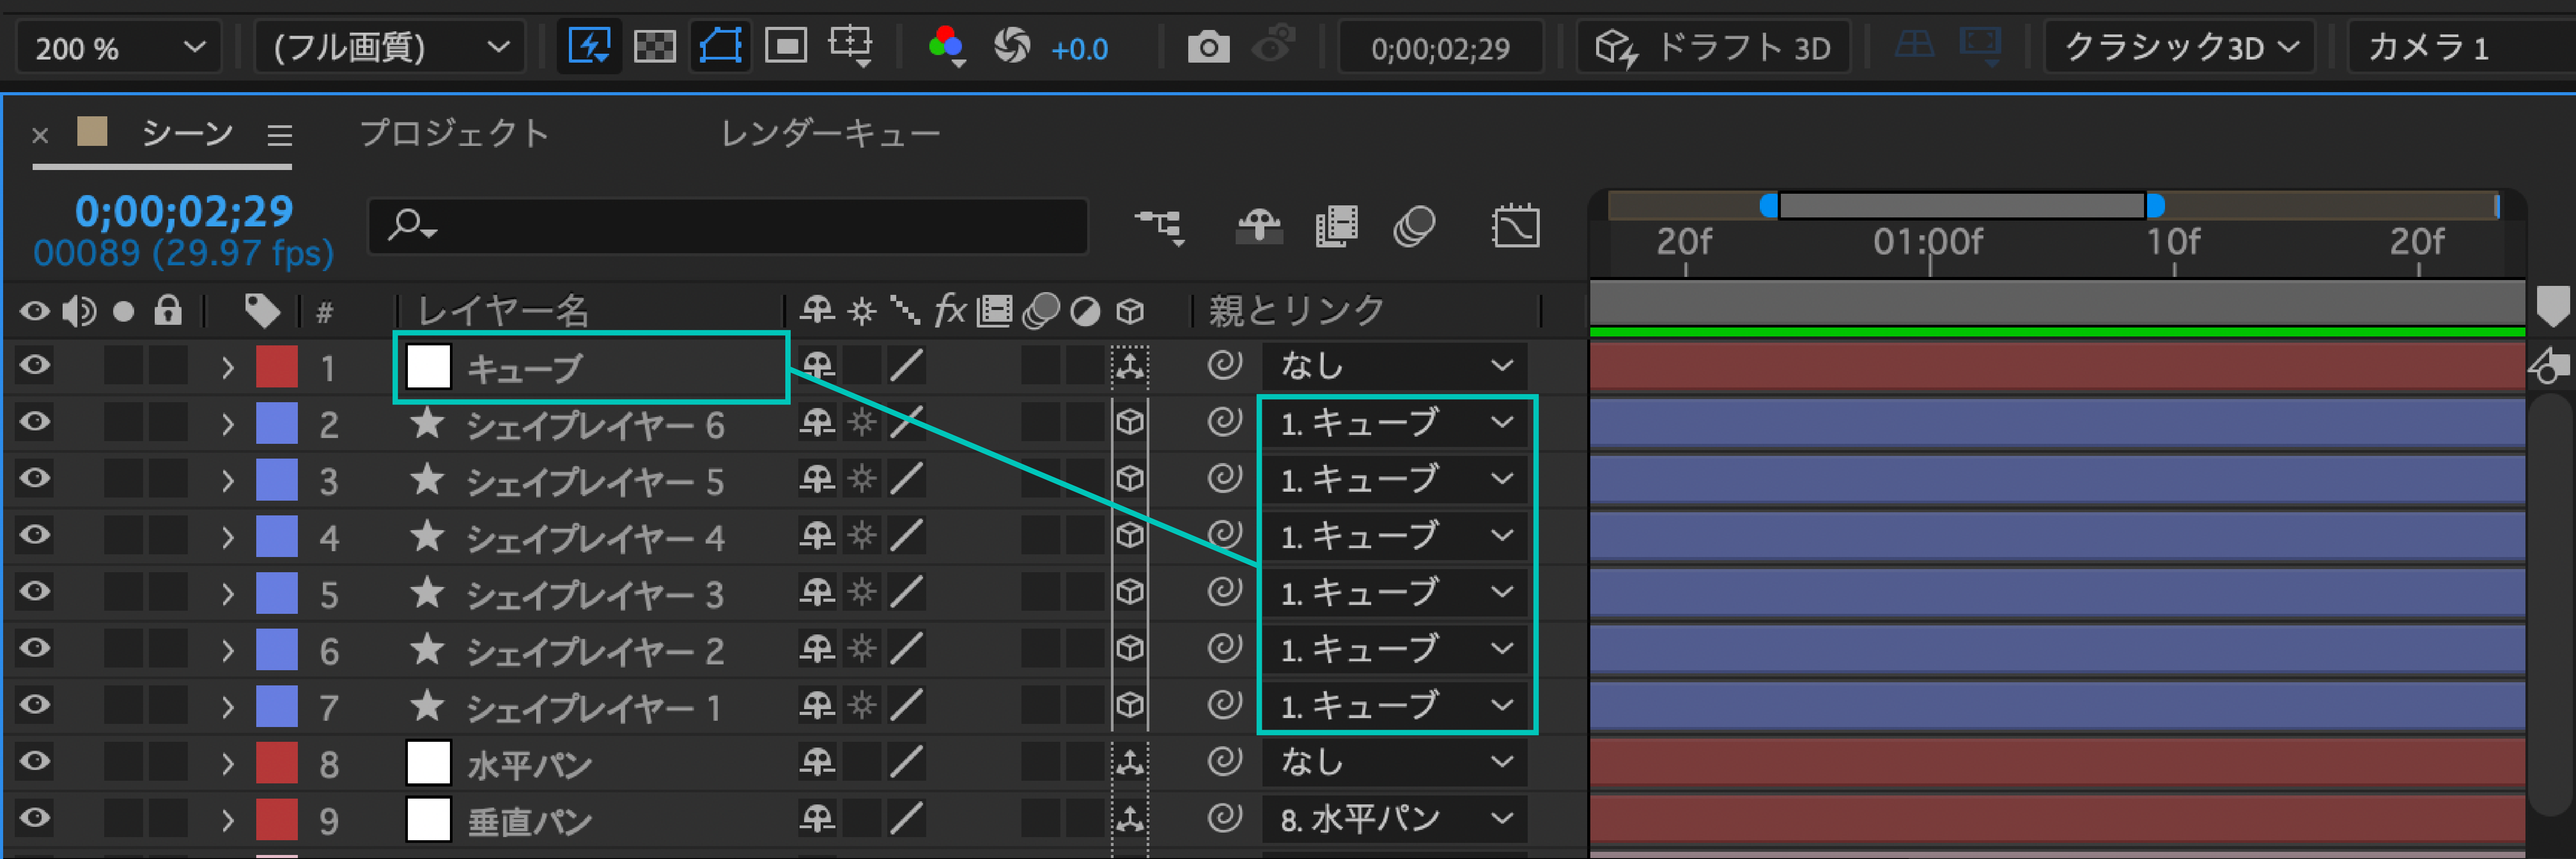Hide シェイプレイヤー 1 eye toggle
2576x859 pixels.
coord(35,706)
